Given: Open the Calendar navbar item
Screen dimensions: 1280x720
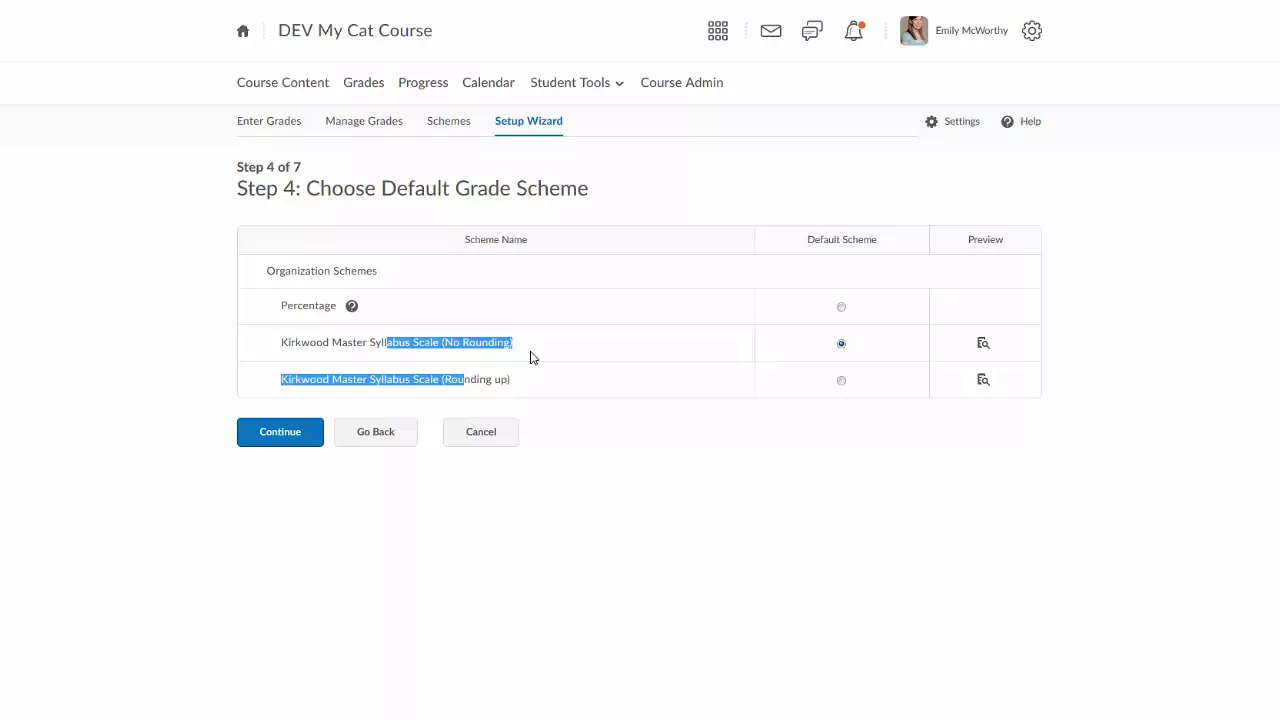Looking at the screenshot, I should tap(488, 83).
